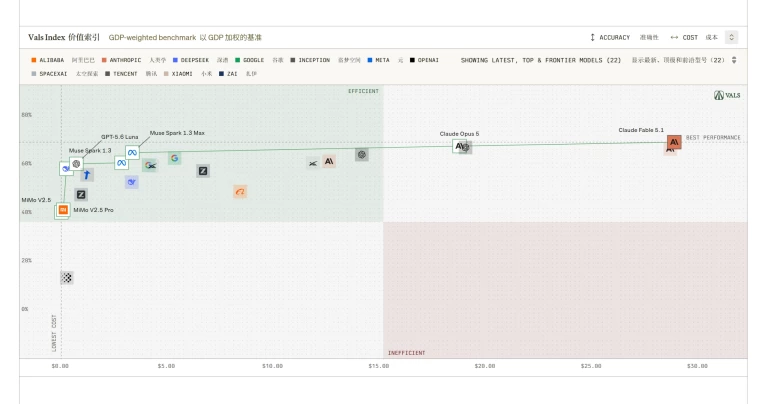Select the Meta marker for Muse Spark 1.3 Max
Viewport: 768px width, 404px height.
(x=132, y=152)
